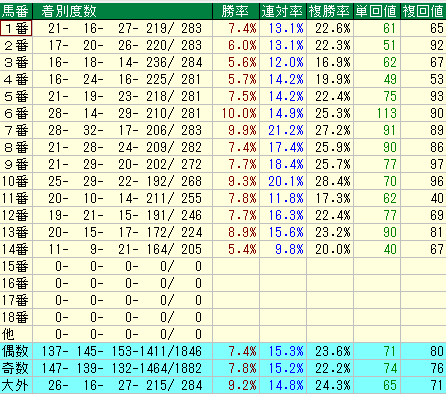This screenshot has width=446, height=394.
Task: Click 大外 record 26- 16- 27- 215/ 284
Action: click(x=125, y=385)
